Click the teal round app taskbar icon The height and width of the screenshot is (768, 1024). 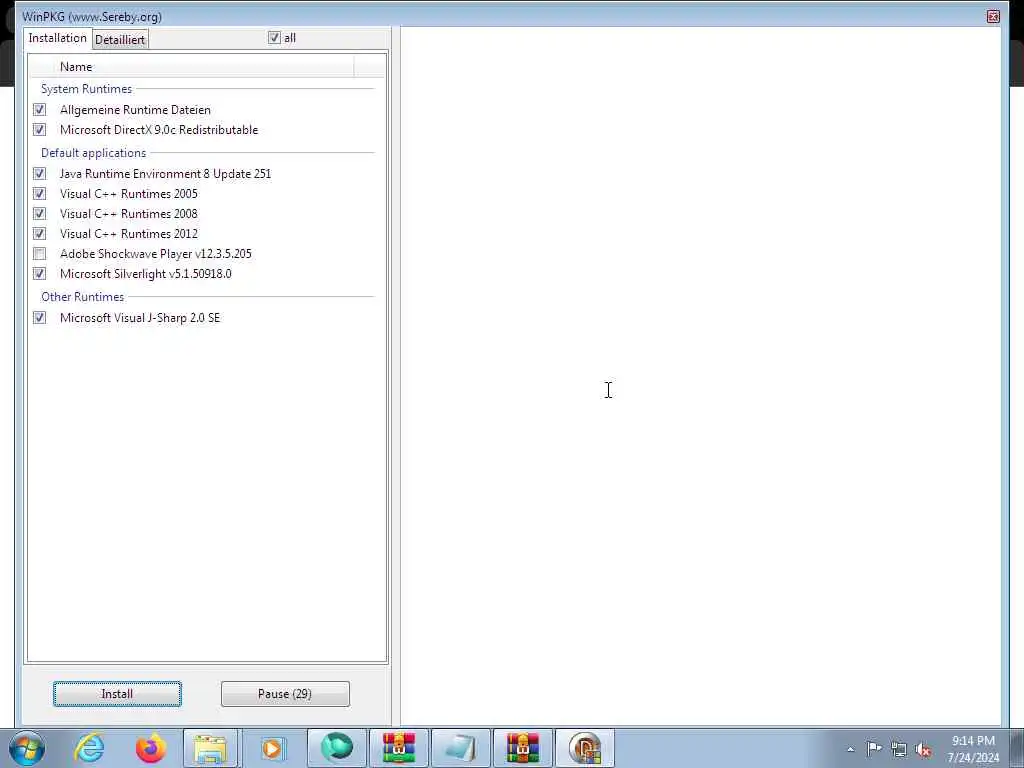point(337,748)
